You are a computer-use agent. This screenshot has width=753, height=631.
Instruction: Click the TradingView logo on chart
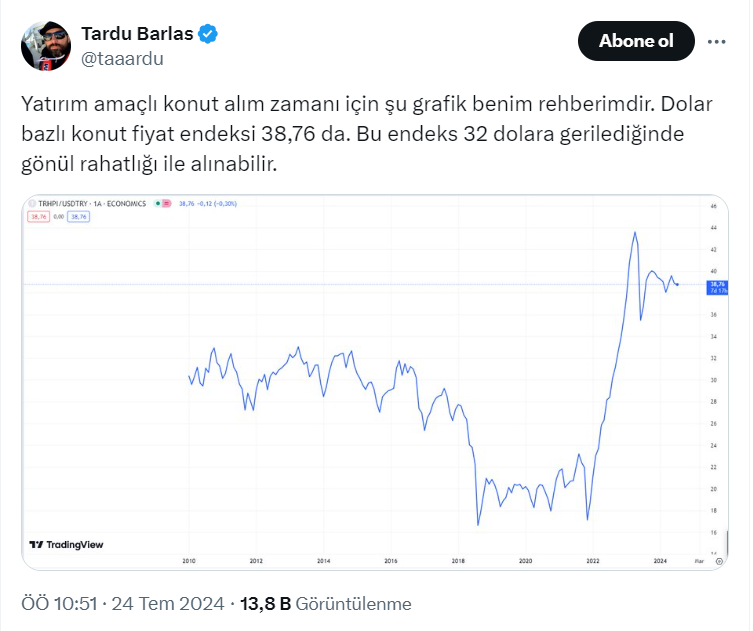tap(66, 545)
